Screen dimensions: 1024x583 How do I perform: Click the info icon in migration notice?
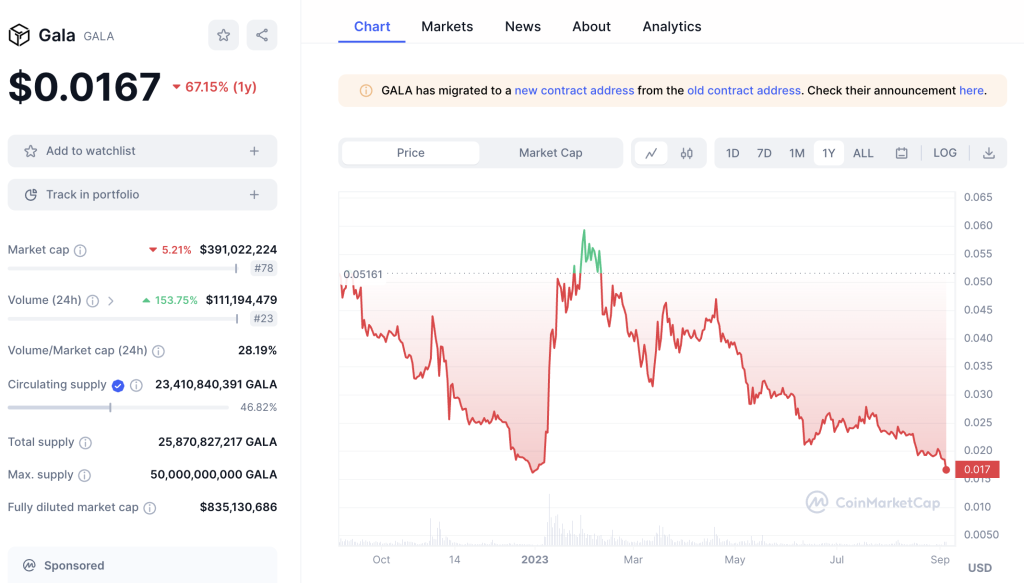[x=366, y=91]
